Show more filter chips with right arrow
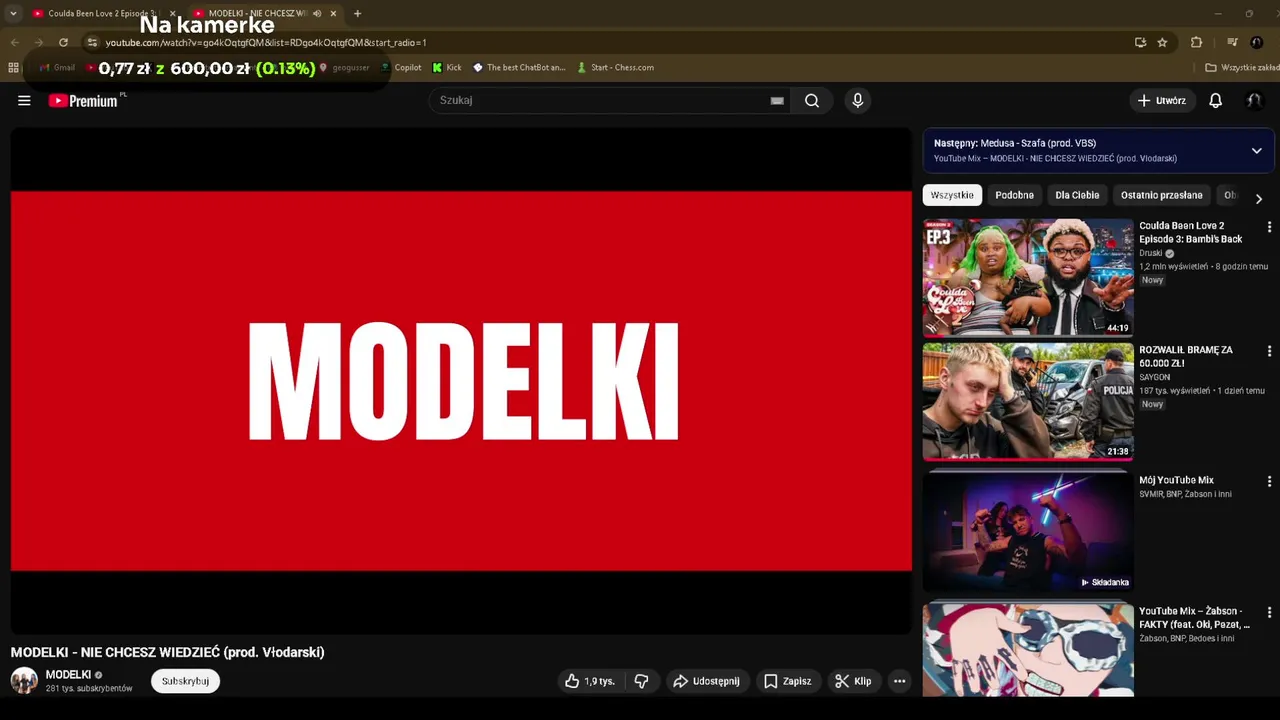Image resolution: width=1280 pixels, height=720 pixels. 1258,198
